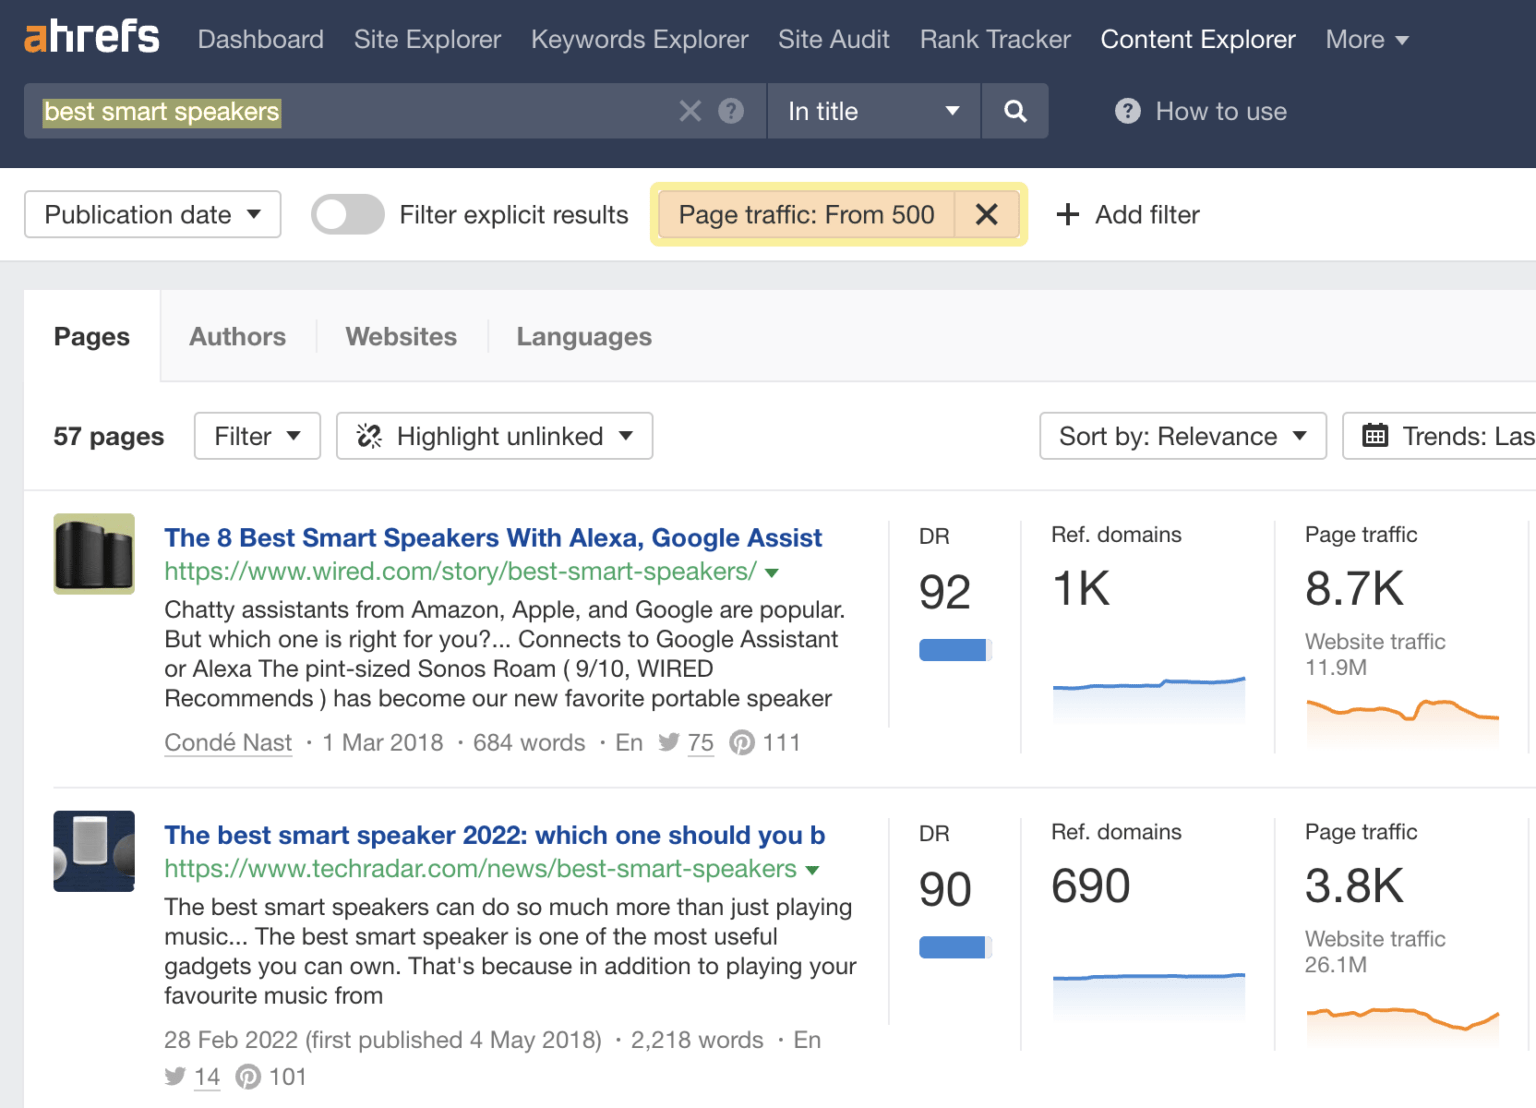Open the Publication date dropdown
The width and height of the screenshot is (1536, 1108).
[152, 214]
